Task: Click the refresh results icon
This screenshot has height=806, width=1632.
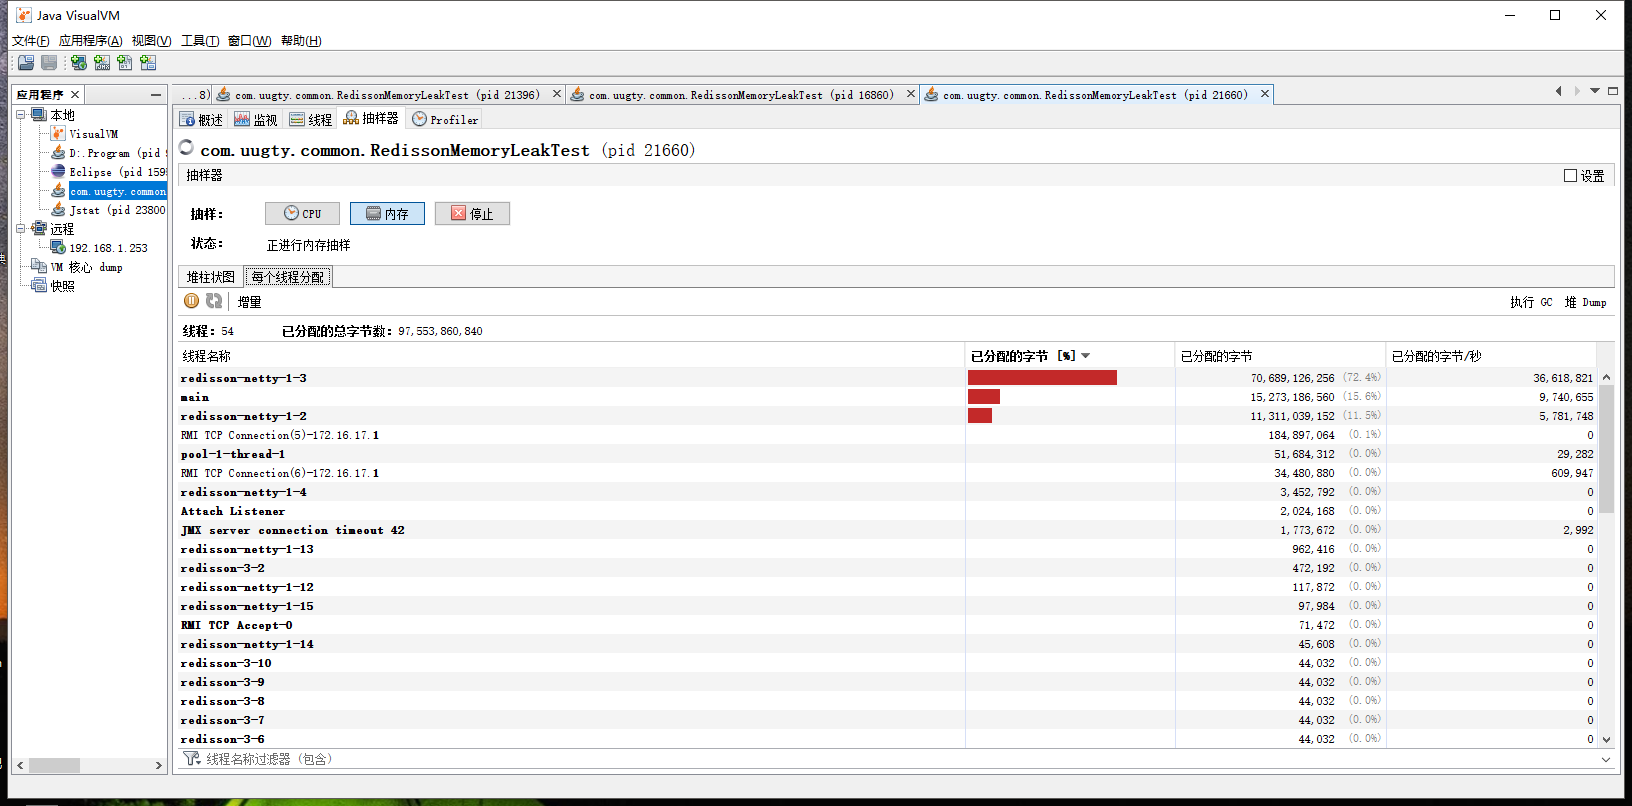Action: pos(214,301)
